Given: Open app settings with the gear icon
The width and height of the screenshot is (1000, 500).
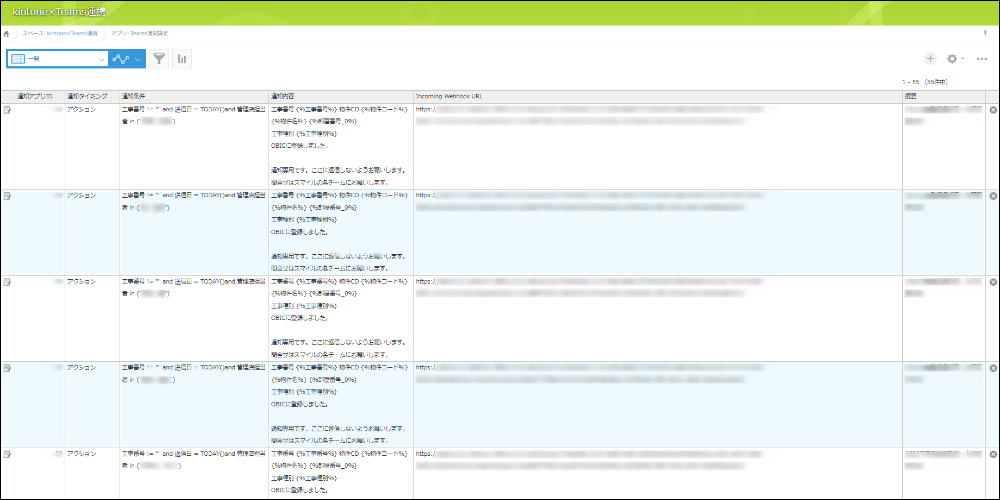Looking at the screenshot, I should pyautogui.click(x=952, y=59).
